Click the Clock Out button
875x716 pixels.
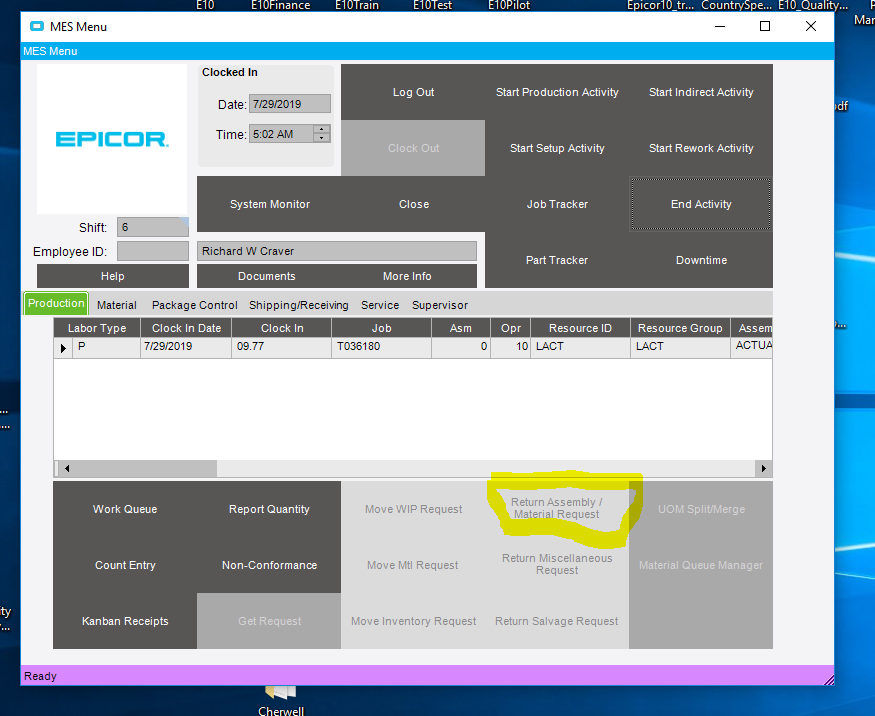pos(413,148)
